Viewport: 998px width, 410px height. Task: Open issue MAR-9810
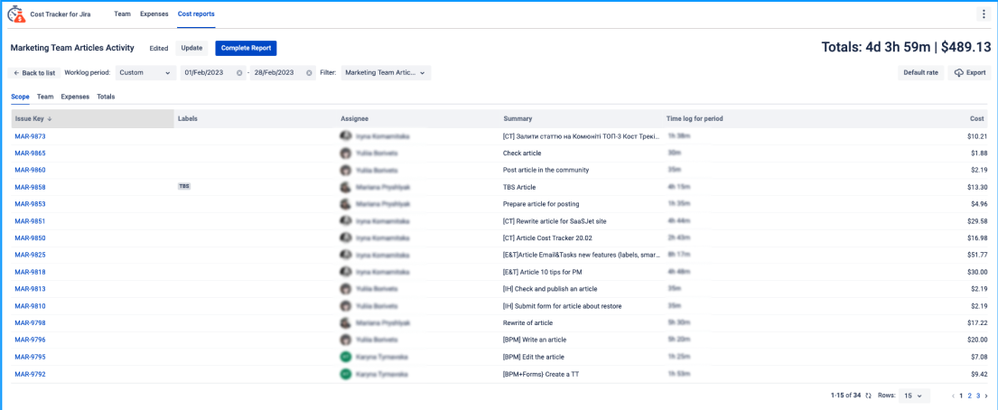[x=30, y=306]
